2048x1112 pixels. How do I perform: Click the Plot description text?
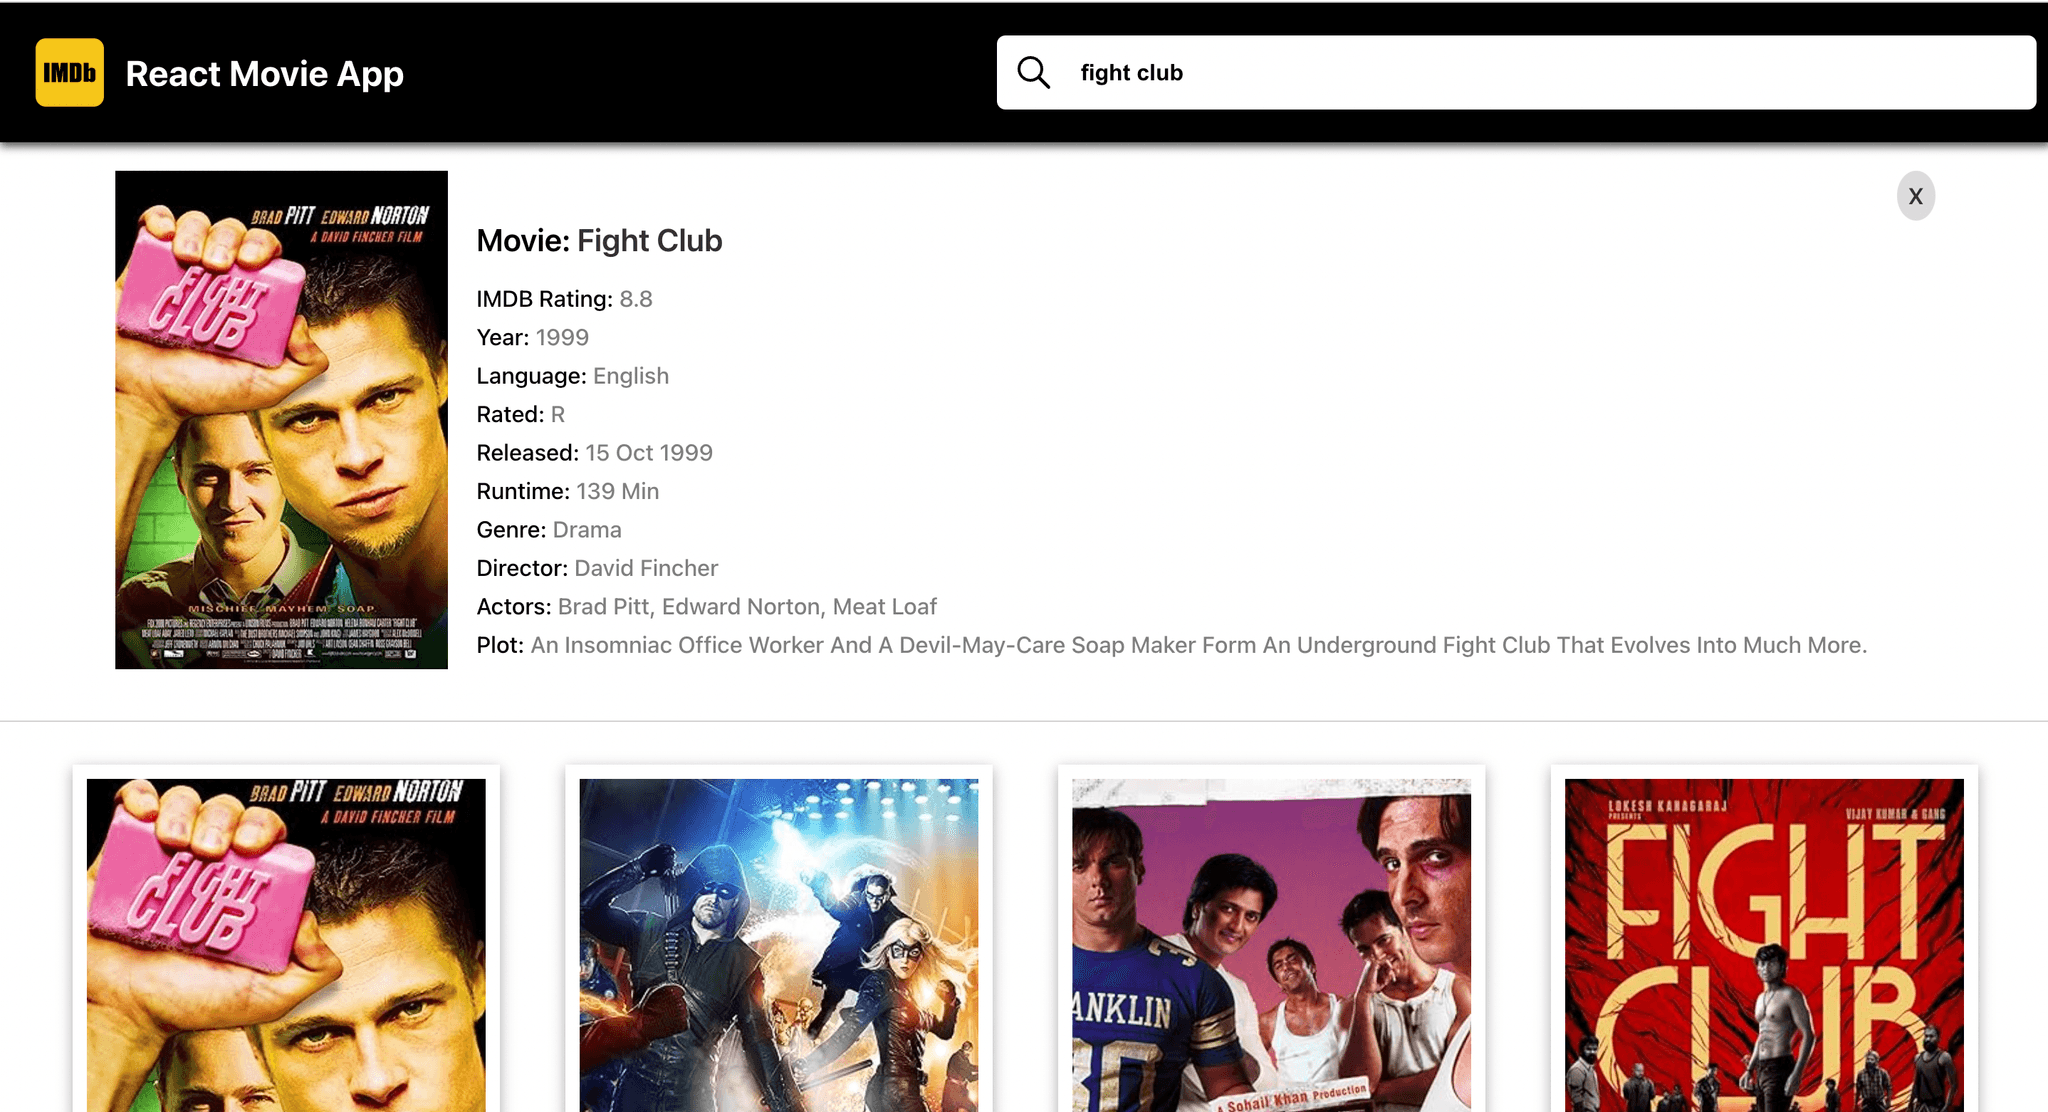(x=1199, y=645)
